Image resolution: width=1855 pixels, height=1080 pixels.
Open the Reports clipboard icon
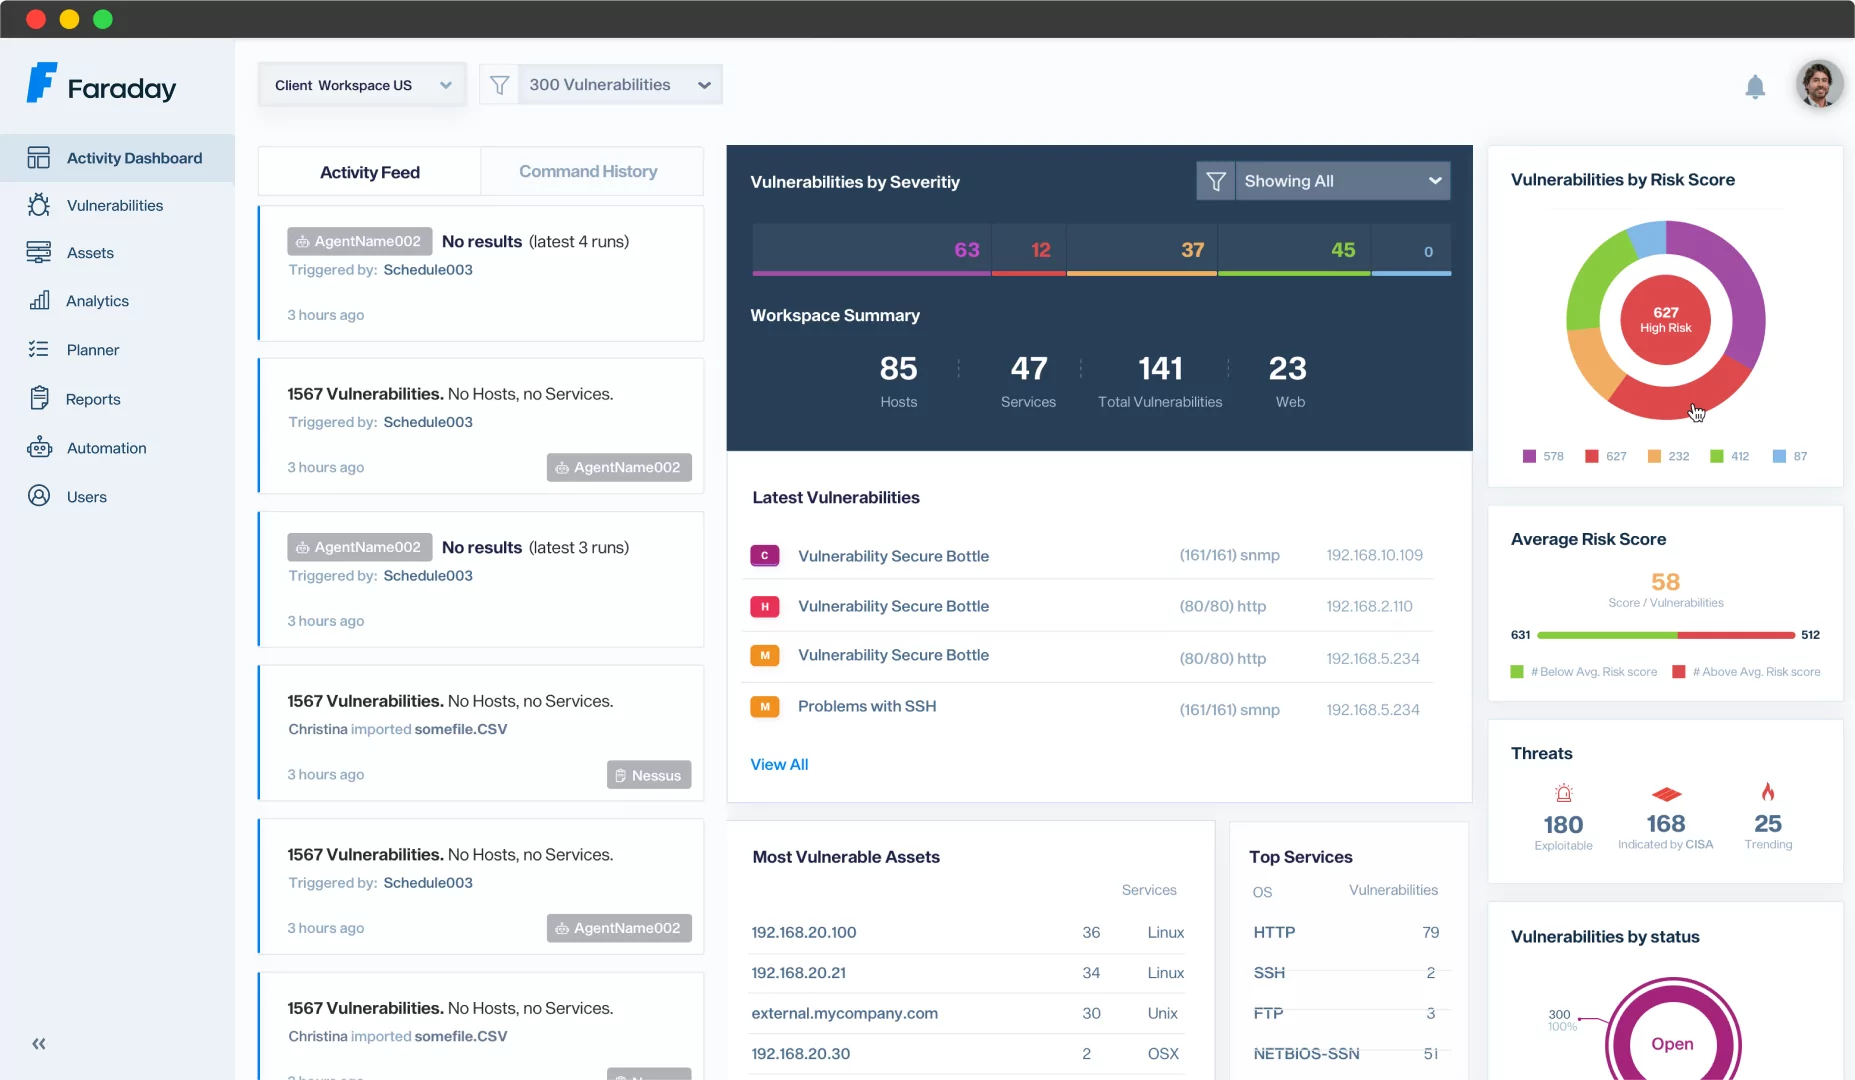pos(39,399)
